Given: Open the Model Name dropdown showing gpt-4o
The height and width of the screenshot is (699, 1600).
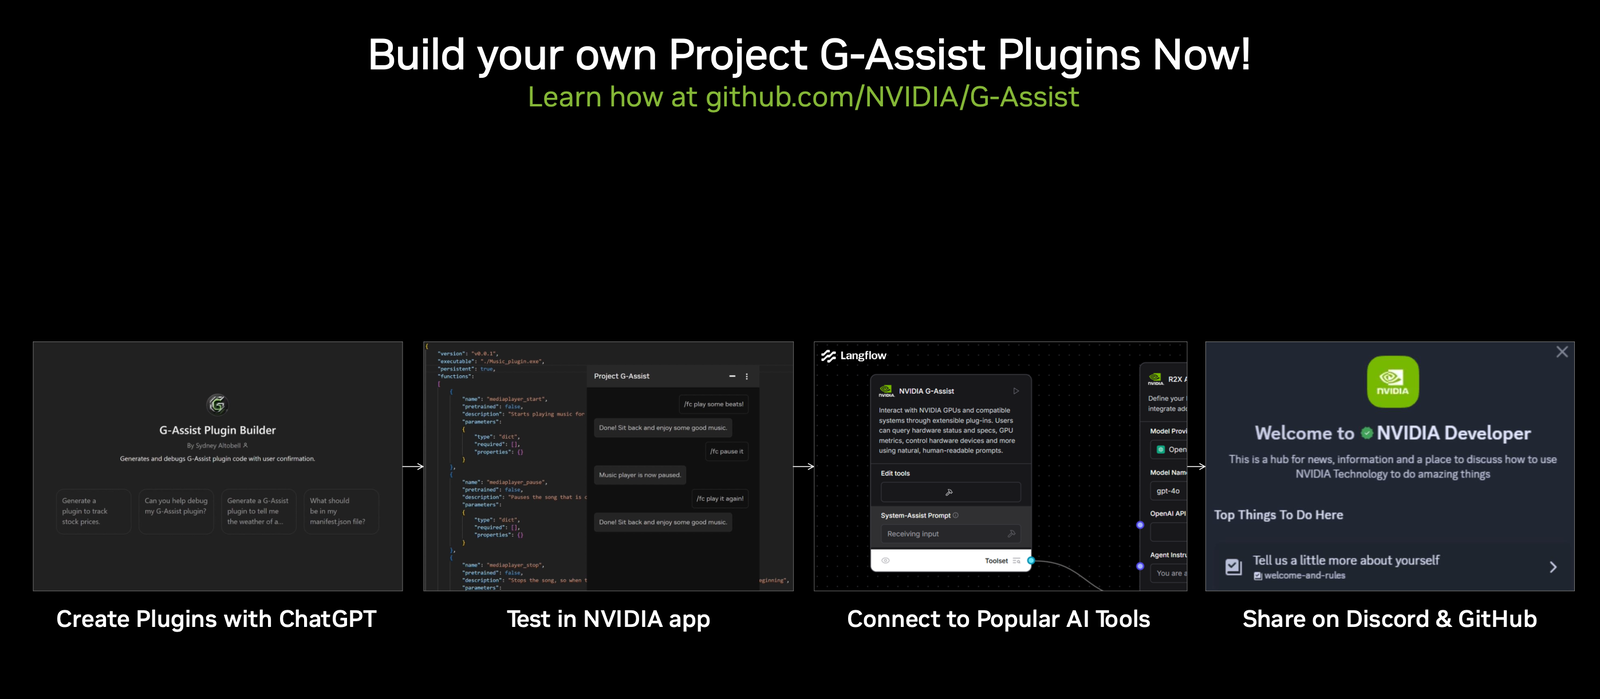Looking at the screenshot, I should (x=1169, y=491).
